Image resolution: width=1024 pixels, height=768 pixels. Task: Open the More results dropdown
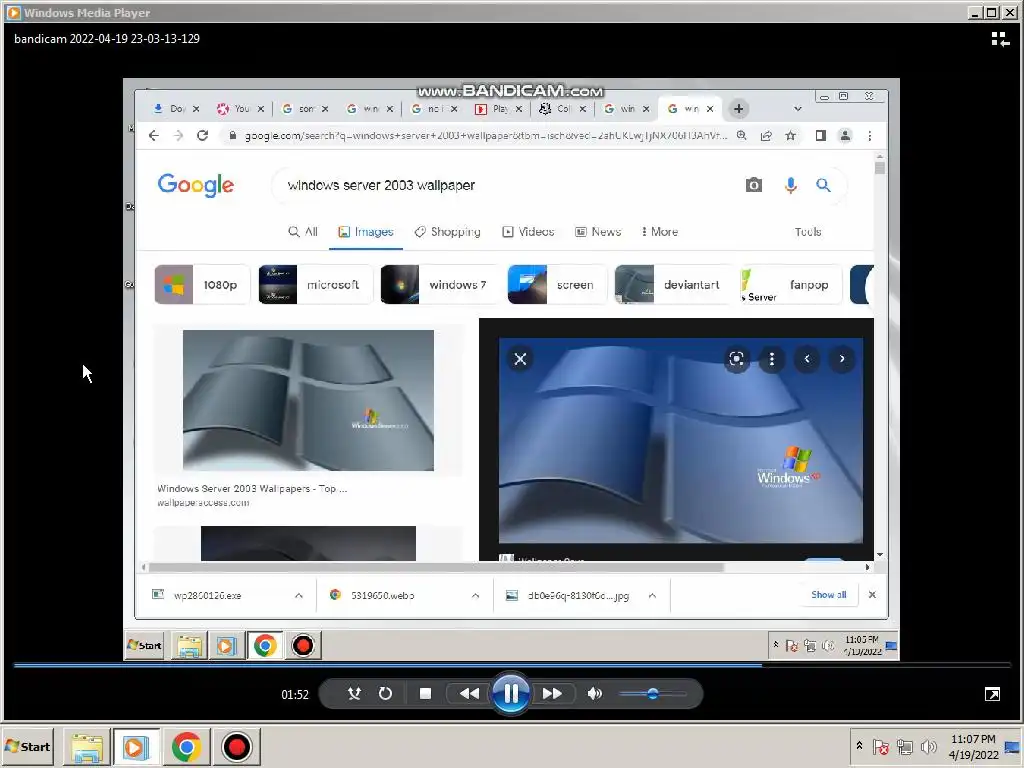pyautogui.click(x=660, y=232)
